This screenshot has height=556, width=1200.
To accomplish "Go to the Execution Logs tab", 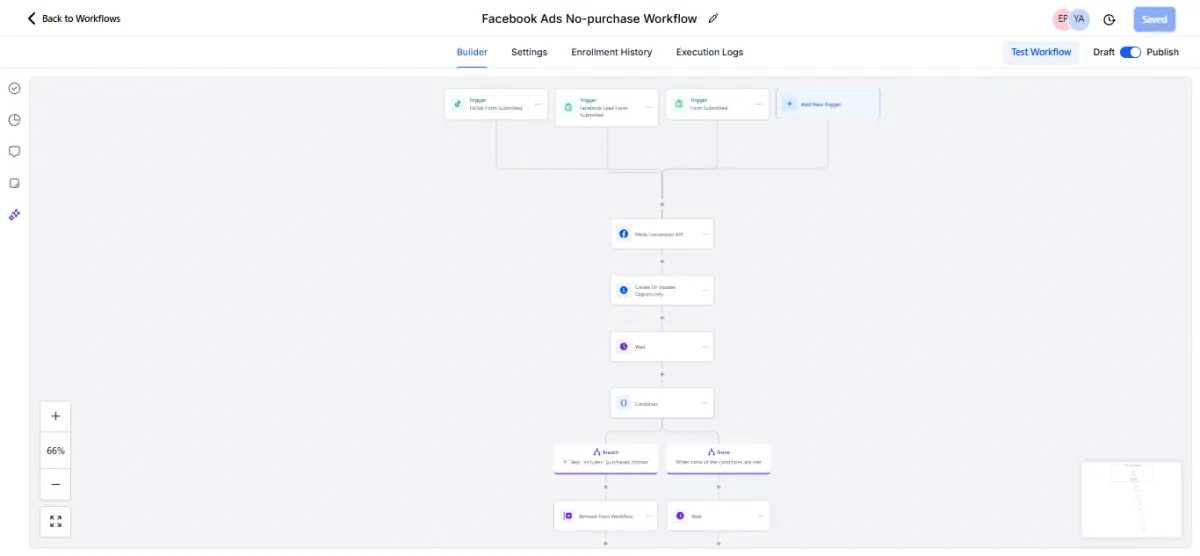I will (709, 52).
